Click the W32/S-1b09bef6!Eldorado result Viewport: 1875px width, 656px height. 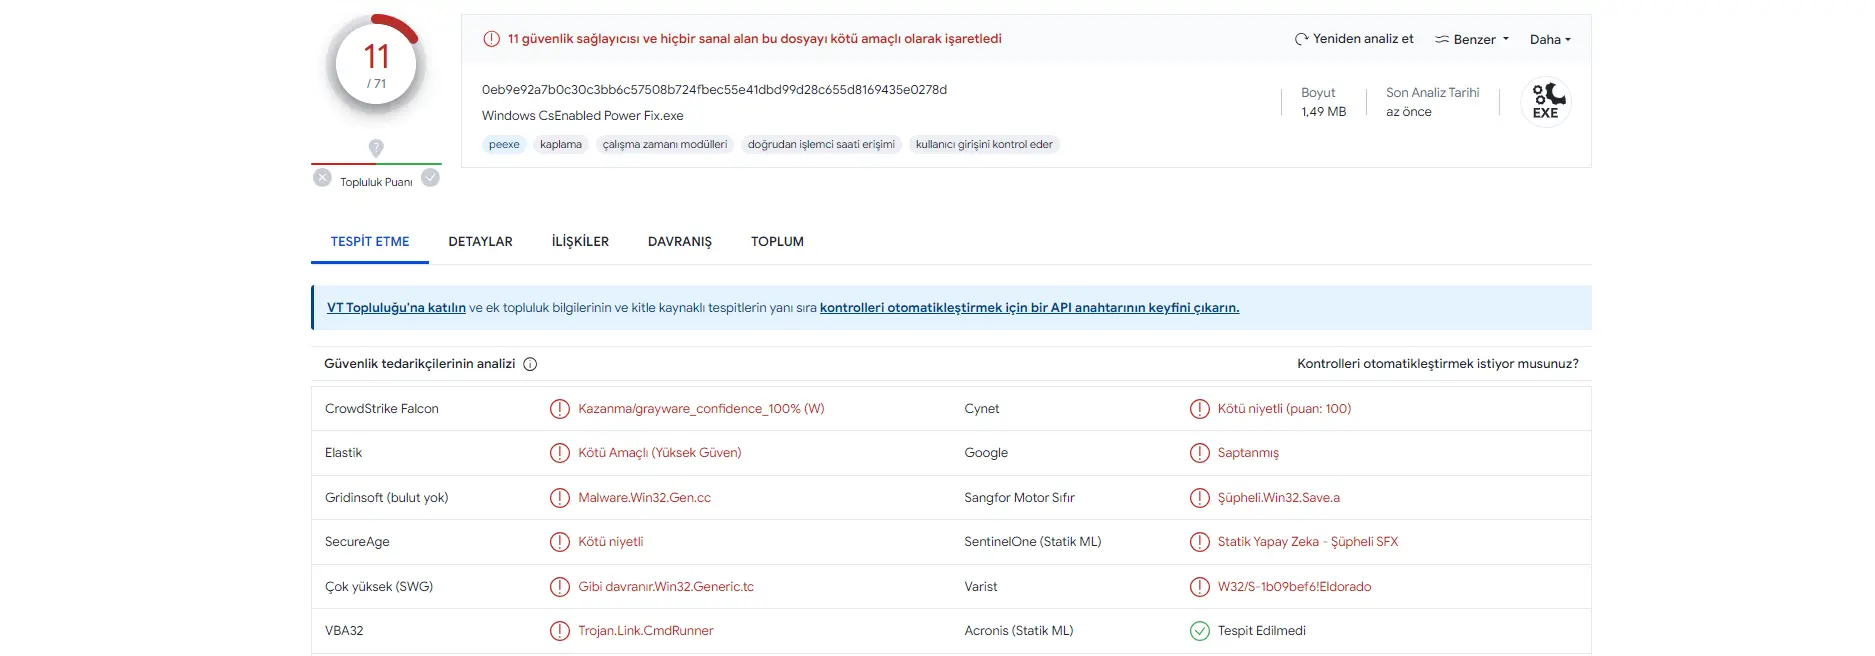(x=1294, y=587)
